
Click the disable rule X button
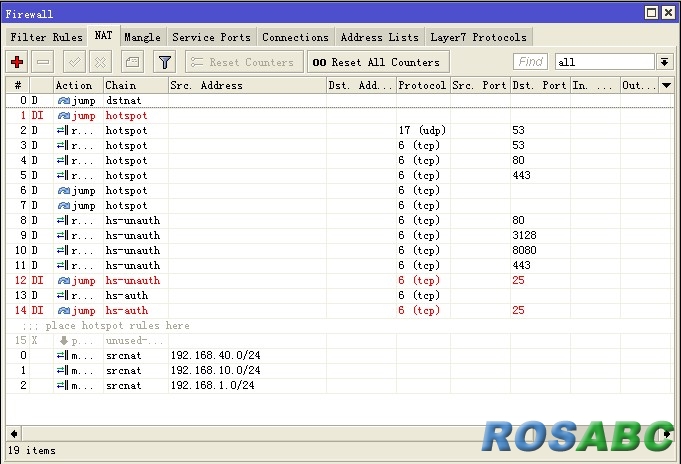[100, 62]
